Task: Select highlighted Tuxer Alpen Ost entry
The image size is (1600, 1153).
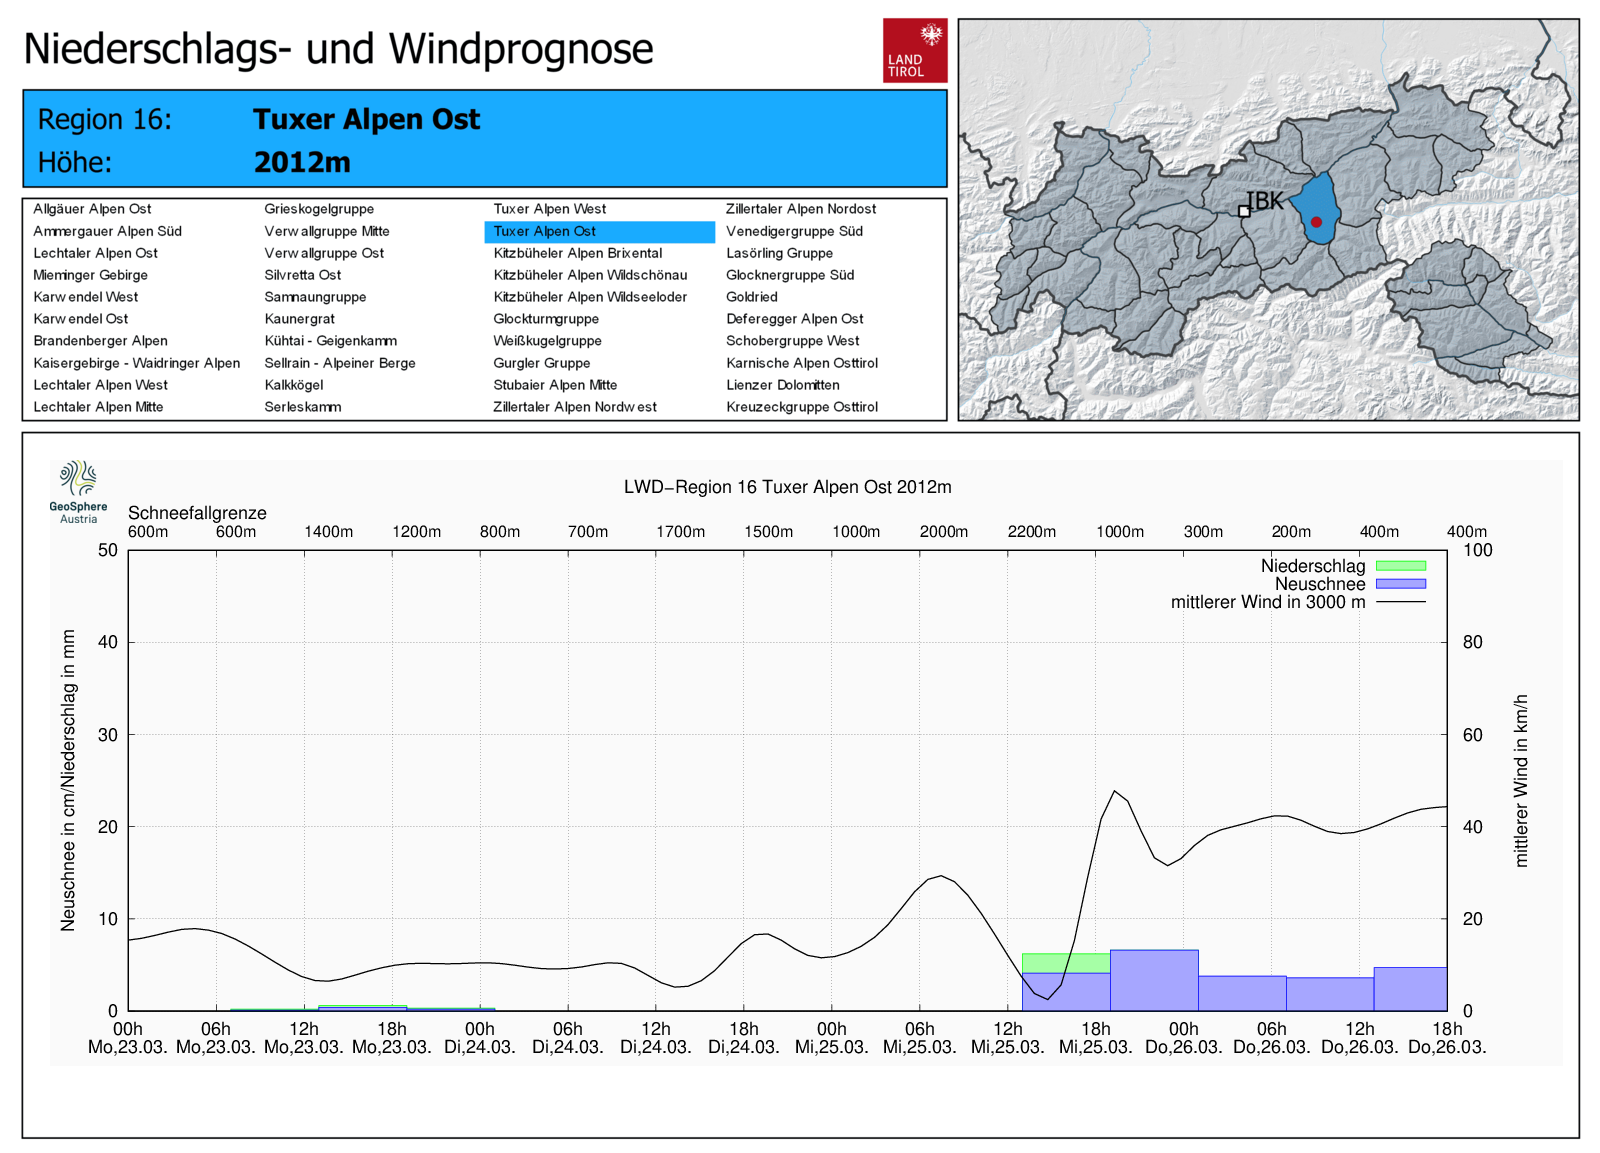Action: click(545, 231)
